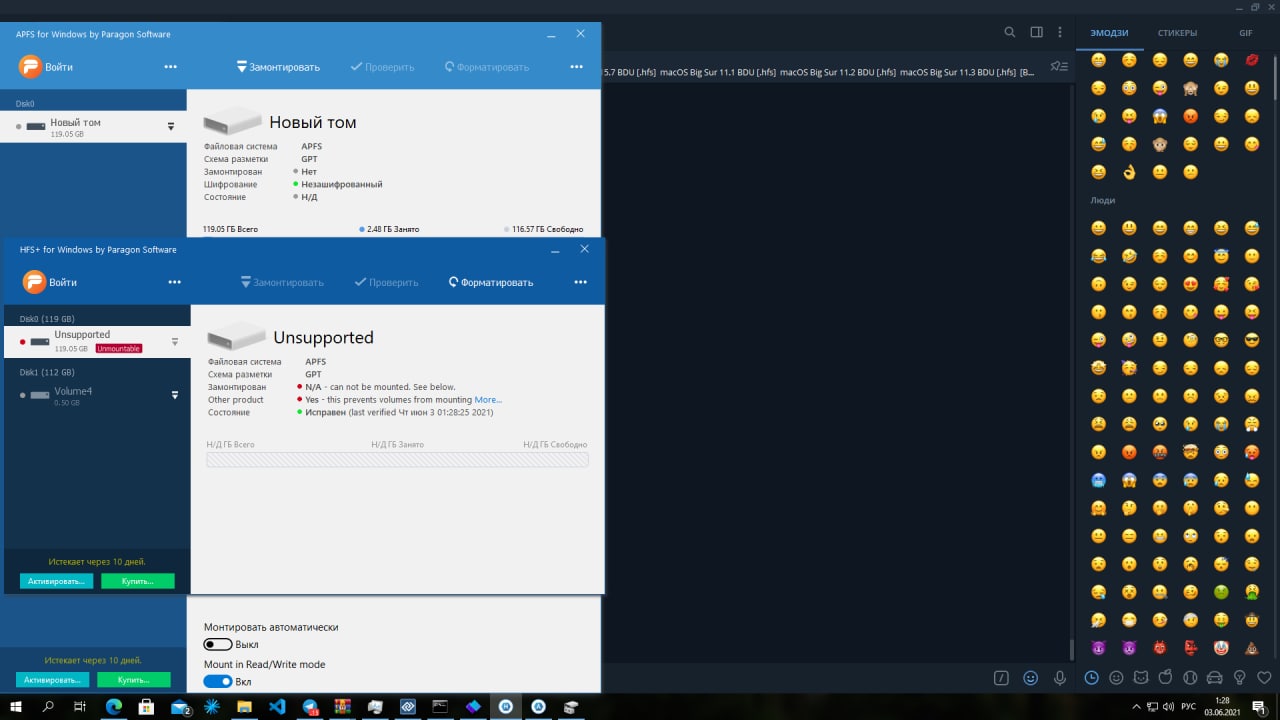Screen dimensions: 1280x720
Task: Expand the Новый том eject arrow in the APFS sidebar
Action: pos(171,126)
